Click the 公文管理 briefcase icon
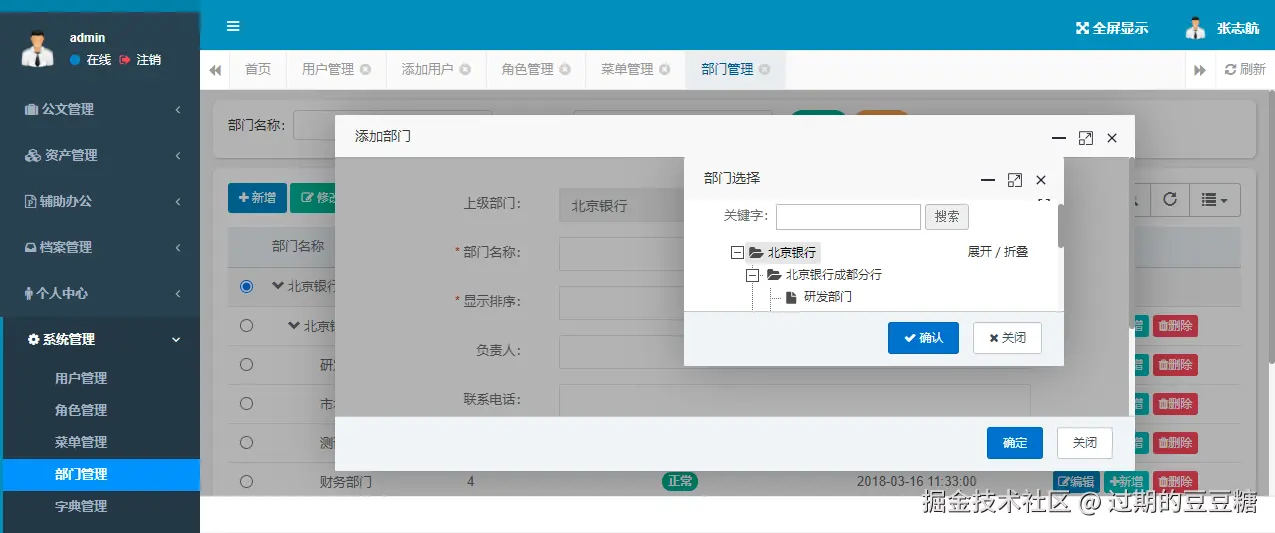The height and width of the screenshot is (533, 1275). tap(31, 109)
